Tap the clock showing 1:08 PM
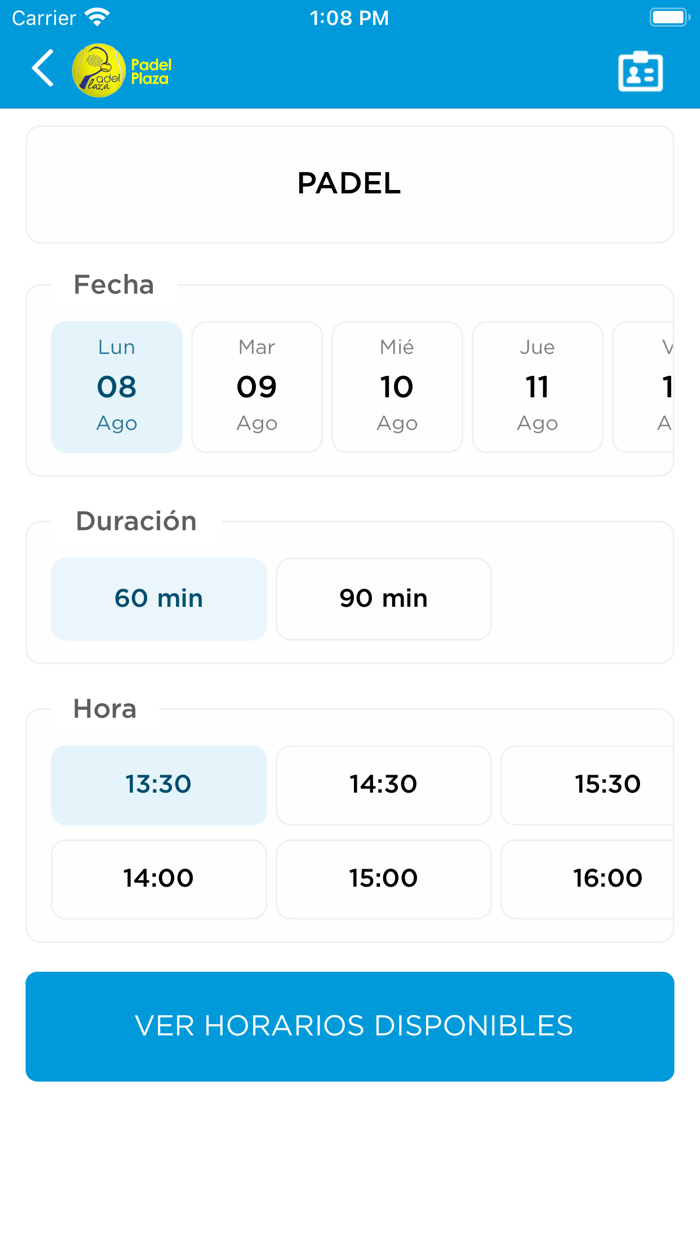The width and height of the screenshot is (700, 1244). [x=349, y=17]
